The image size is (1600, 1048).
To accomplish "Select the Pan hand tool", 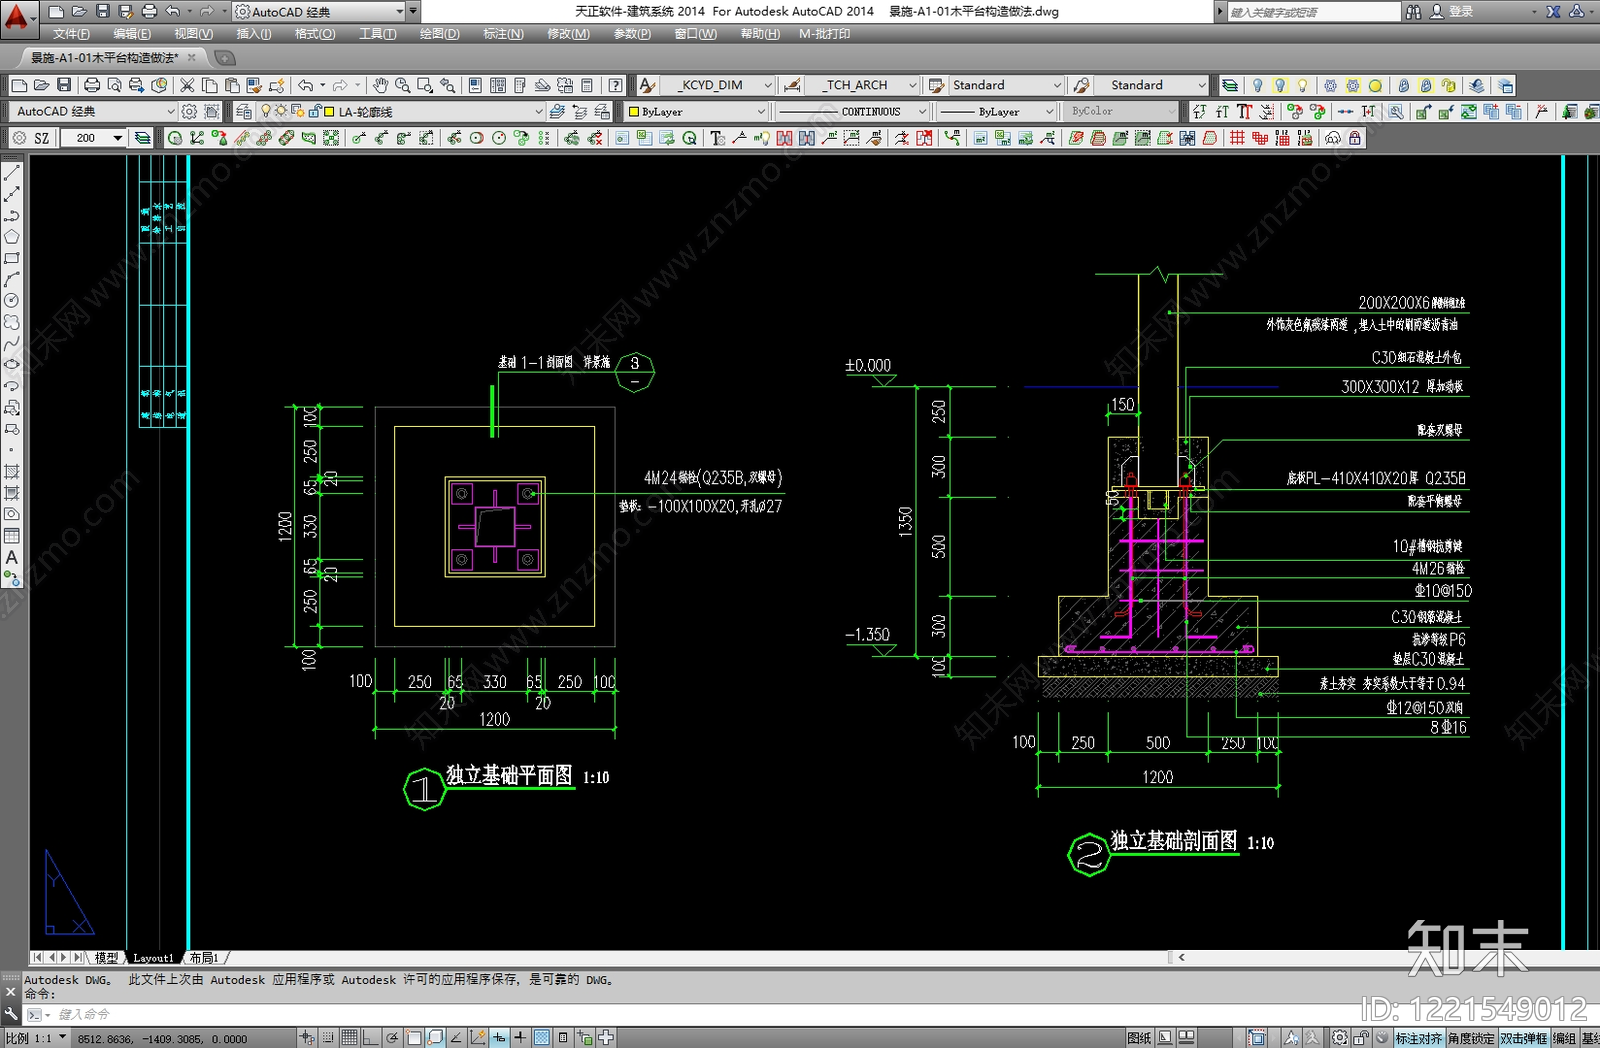I will 380,85.
